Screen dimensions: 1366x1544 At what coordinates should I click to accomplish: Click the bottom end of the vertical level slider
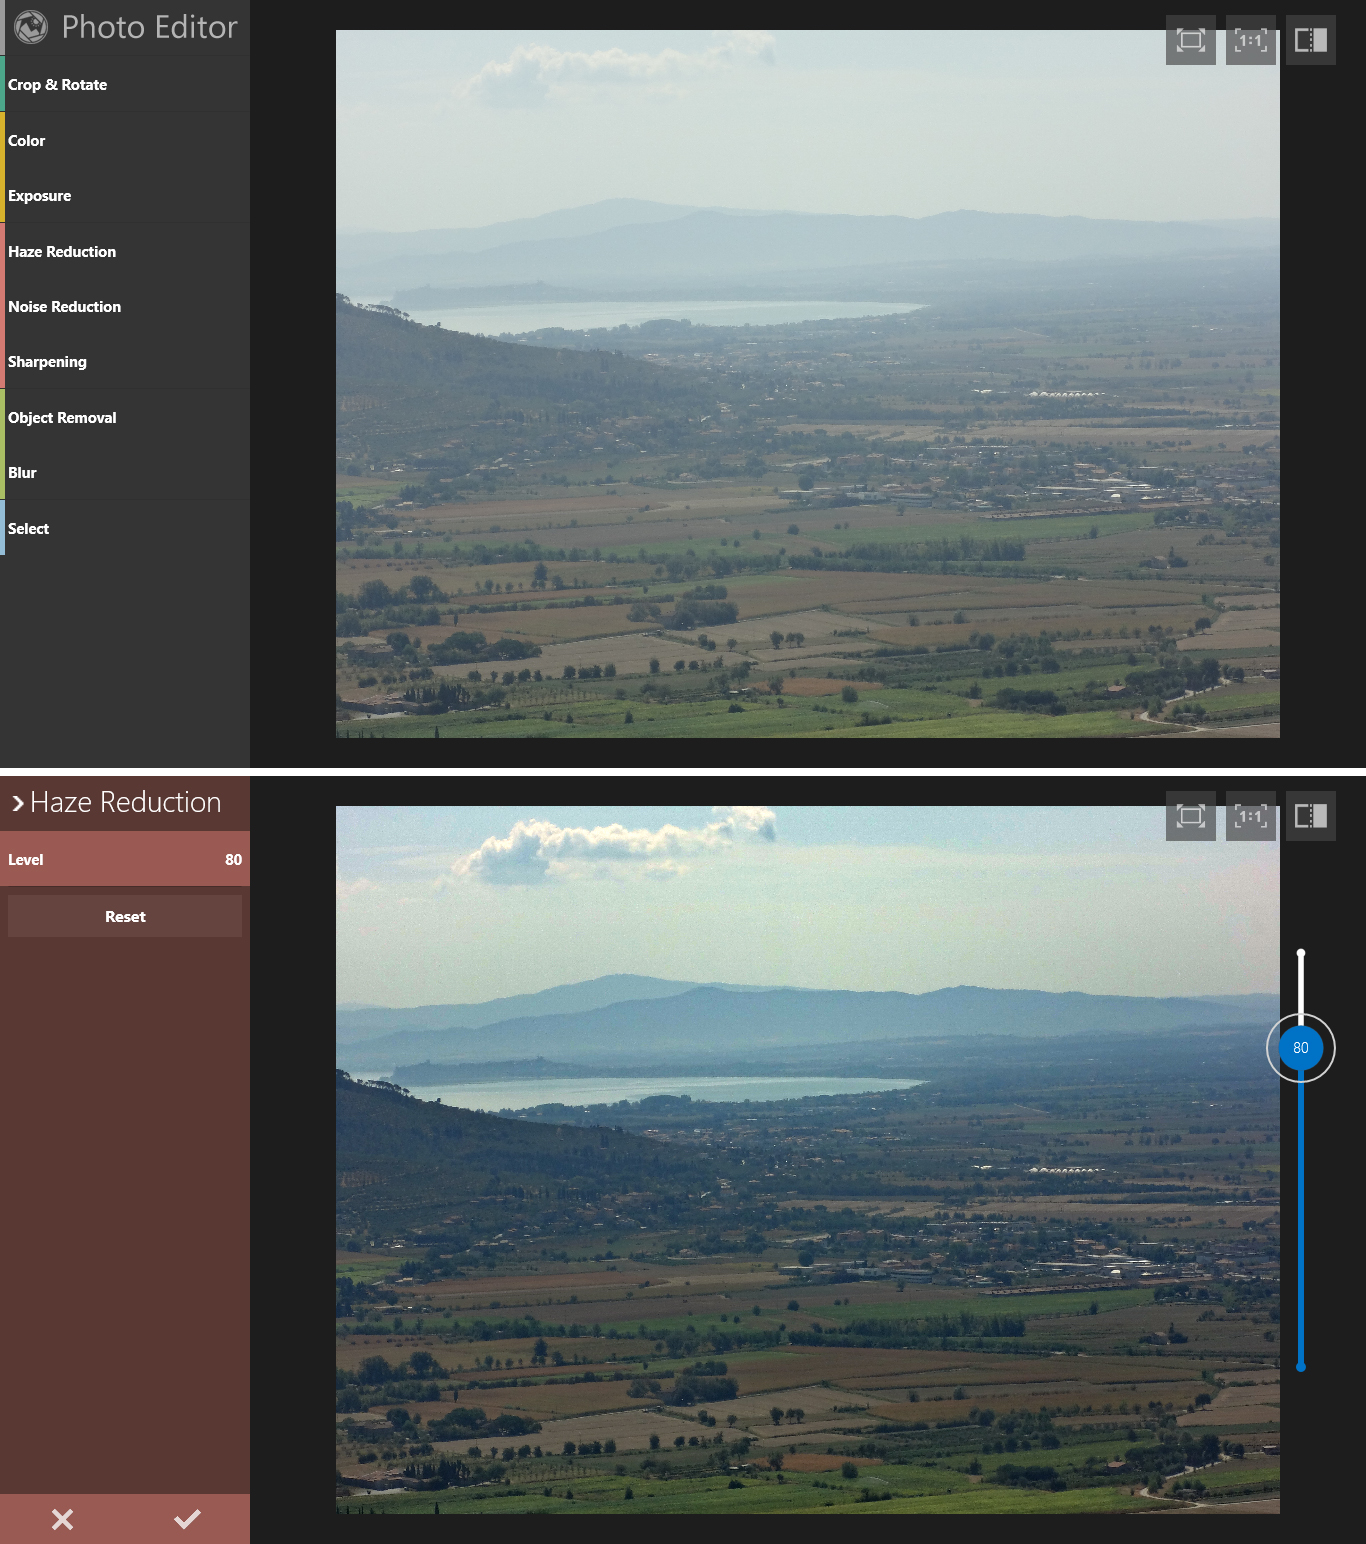pyautogui.click(x=1301, y=1366)
